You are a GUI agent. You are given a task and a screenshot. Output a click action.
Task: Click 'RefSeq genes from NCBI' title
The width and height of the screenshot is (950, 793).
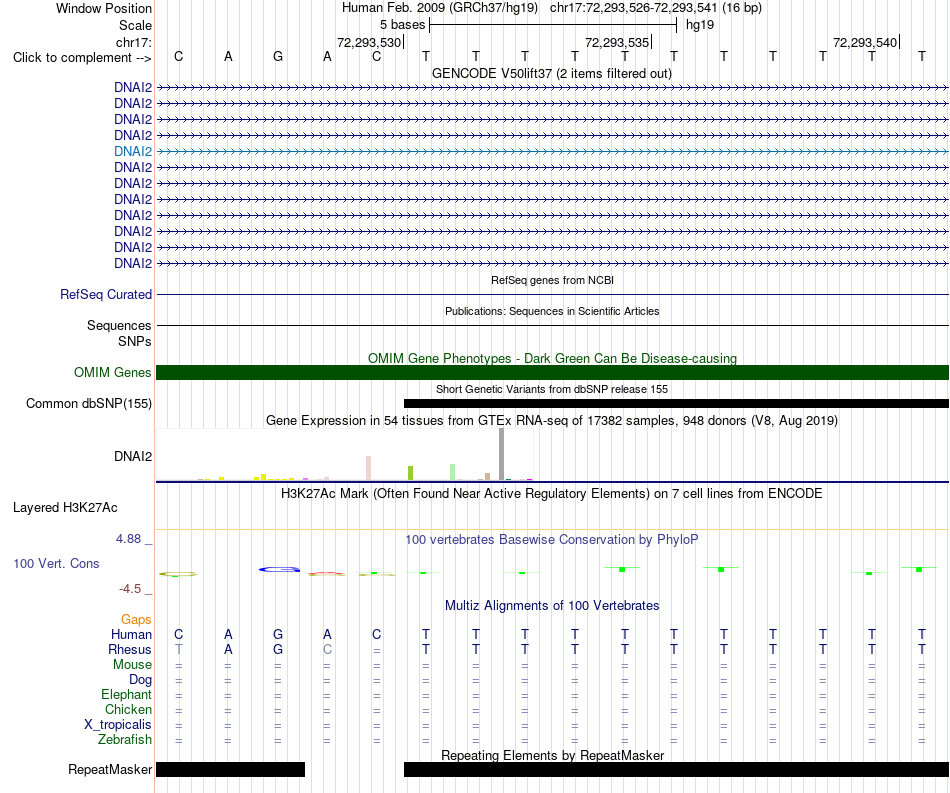pyautogui.click(x=552, y=280)
